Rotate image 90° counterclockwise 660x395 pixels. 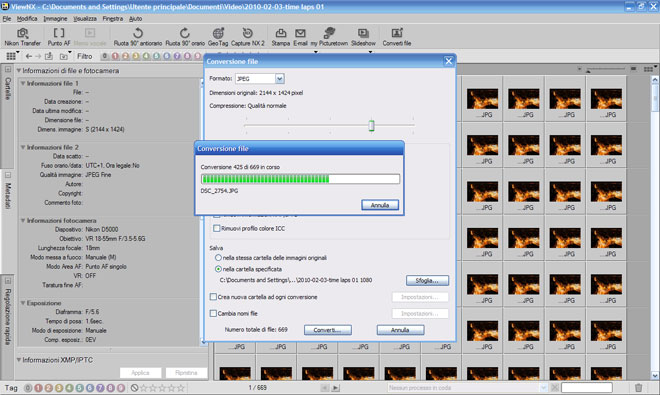coord(138,37)
